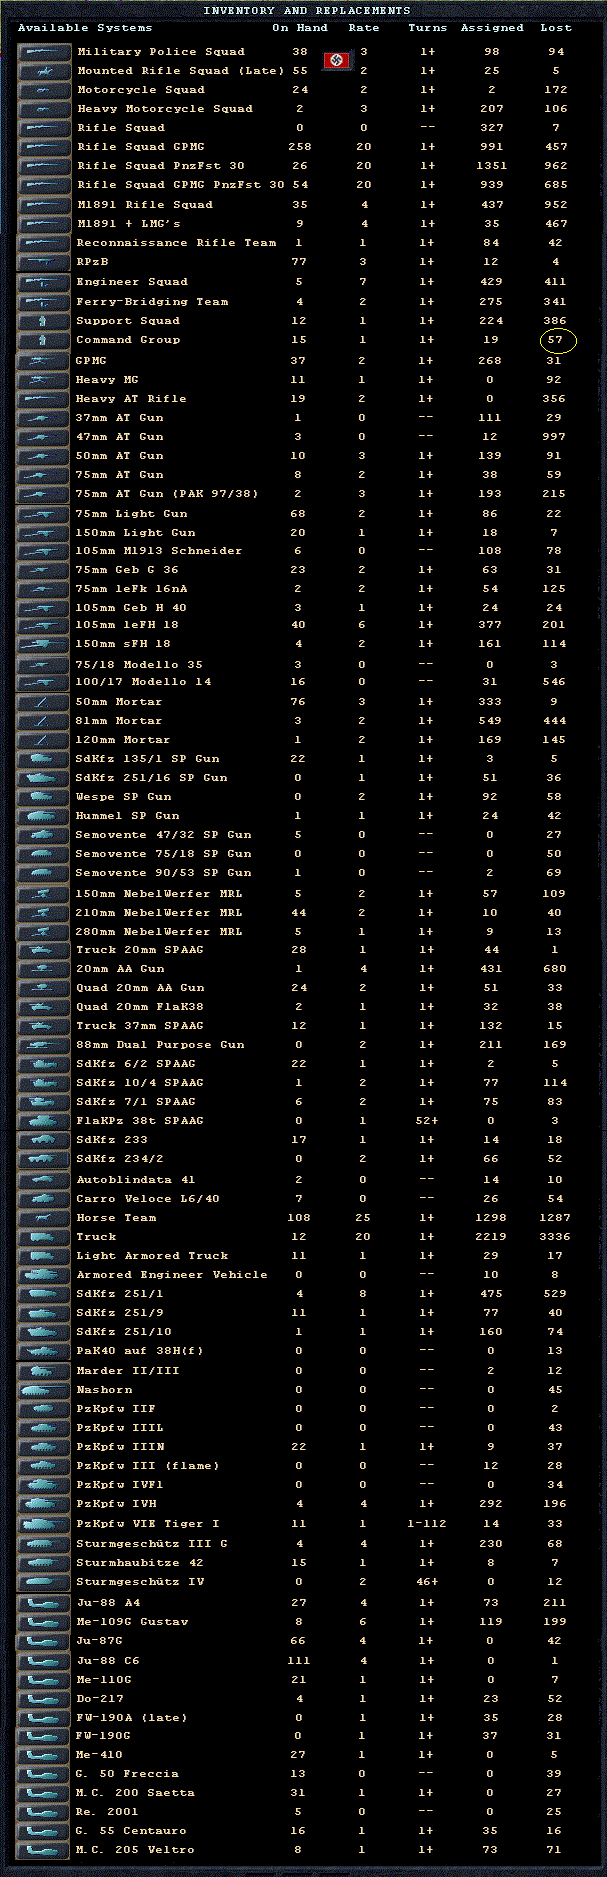The width and height of the screenshot is (607, 1877).
Task: Select the 210mm NebelWerfer MRL icon
Action: point(44,912)
